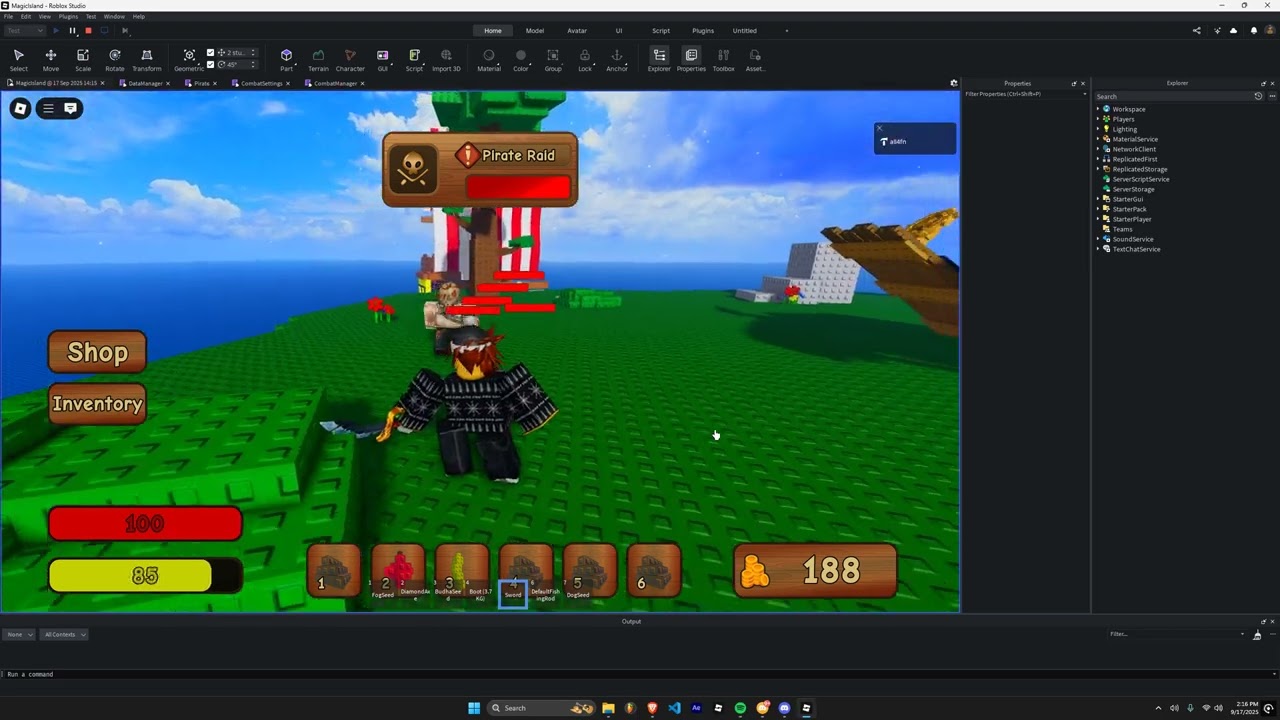Open the File menu
The image size is (1280, 720).
(8, 17)
